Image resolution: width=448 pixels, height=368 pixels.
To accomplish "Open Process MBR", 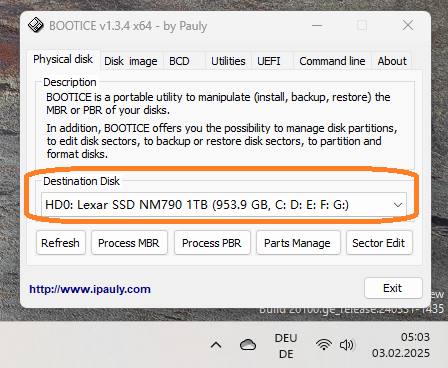I will tap(129, 243).
